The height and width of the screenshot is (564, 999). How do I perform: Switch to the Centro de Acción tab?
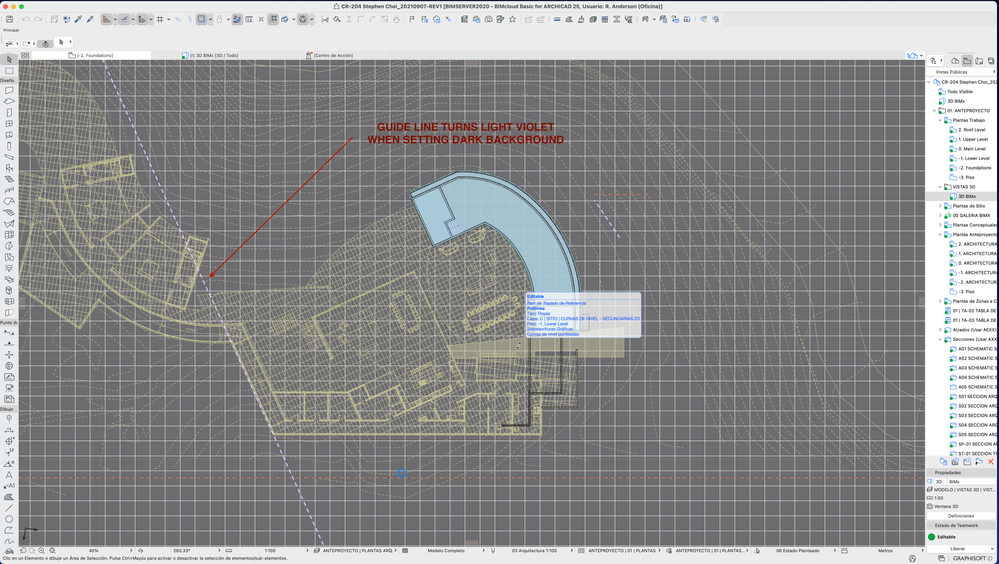333,56
